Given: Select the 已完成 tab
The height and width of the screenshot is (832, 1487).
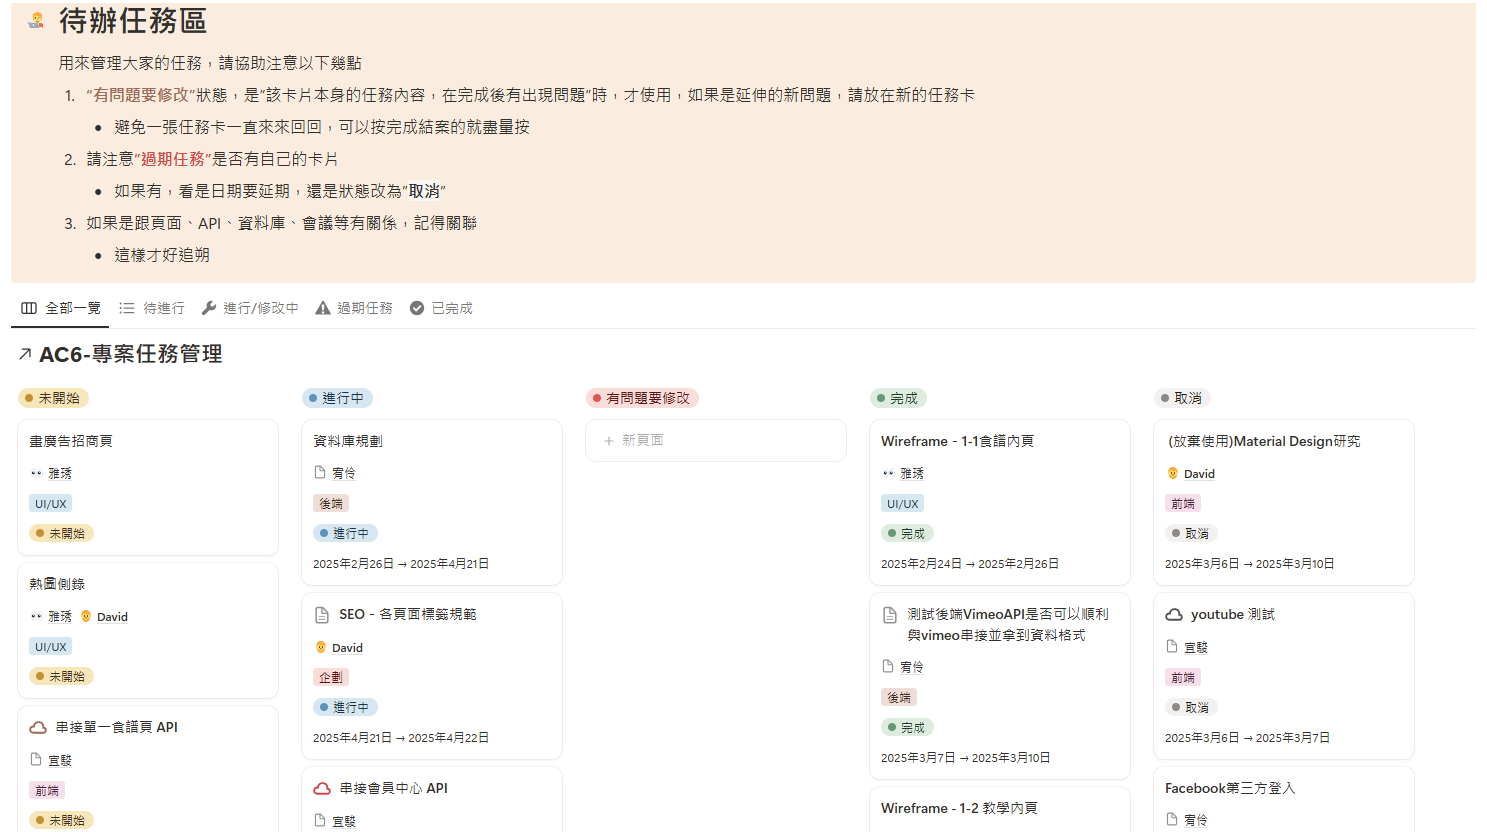Looking at the screenshot, I should 441,308.
